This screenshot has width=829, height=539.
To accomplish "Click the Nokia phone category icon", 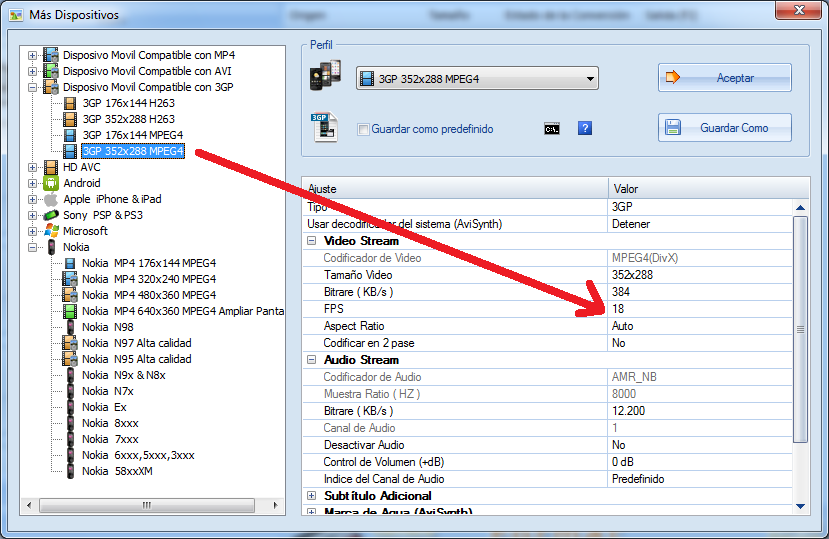I will [x=51, y=247].
